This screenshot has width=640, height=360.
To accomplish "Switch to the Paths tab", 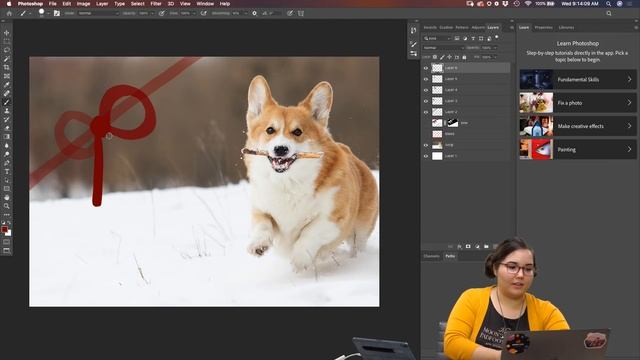I will 450,256.
